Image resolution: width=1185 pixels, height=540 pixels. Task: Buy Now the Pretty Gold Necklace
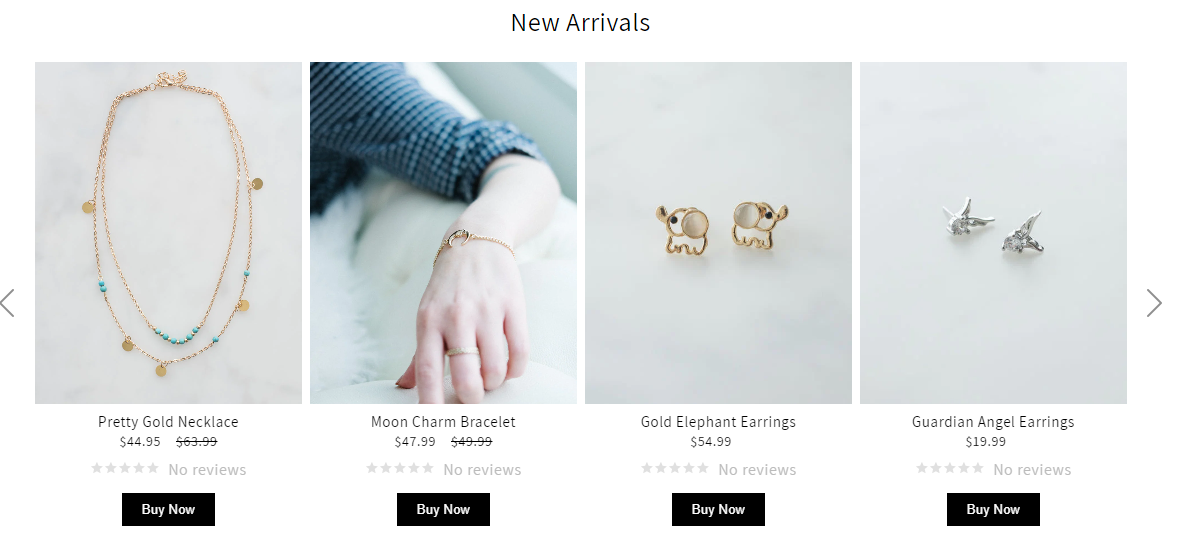click(x=169, y=509)
